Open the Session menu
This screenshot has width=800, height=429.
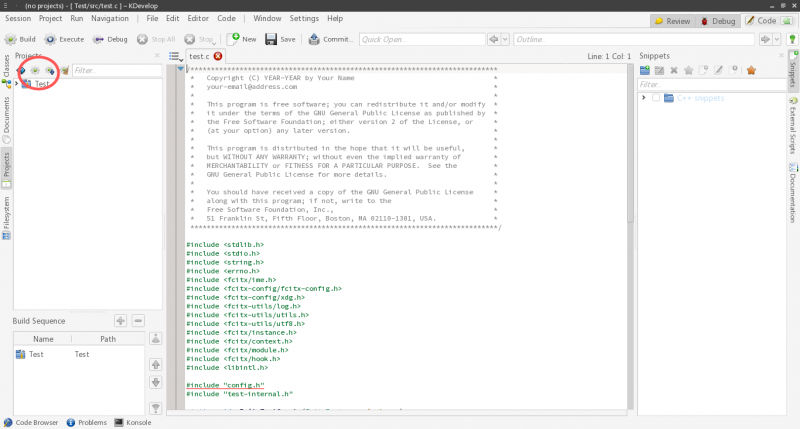point(18,18)
